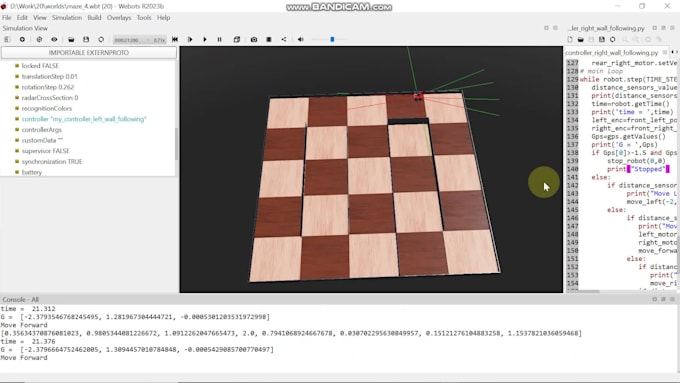680x383 pixels.
Task: Open the Simulation menu
Action: tap(67, 18)
